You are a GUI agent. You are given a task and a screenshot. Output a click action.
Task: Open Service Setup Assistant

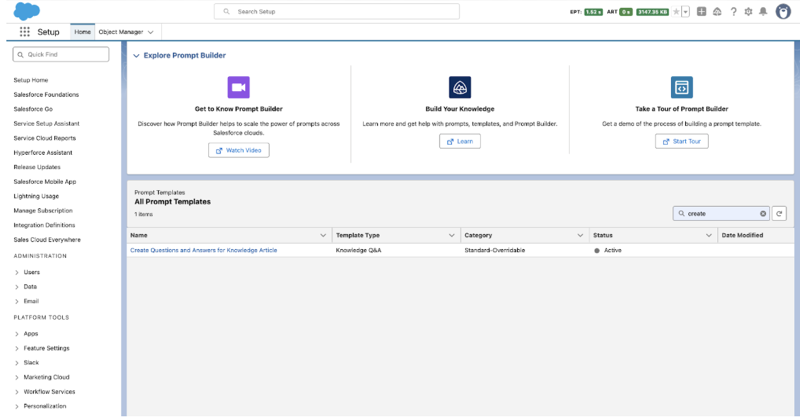pyautogui.click(x=46, y=124)
